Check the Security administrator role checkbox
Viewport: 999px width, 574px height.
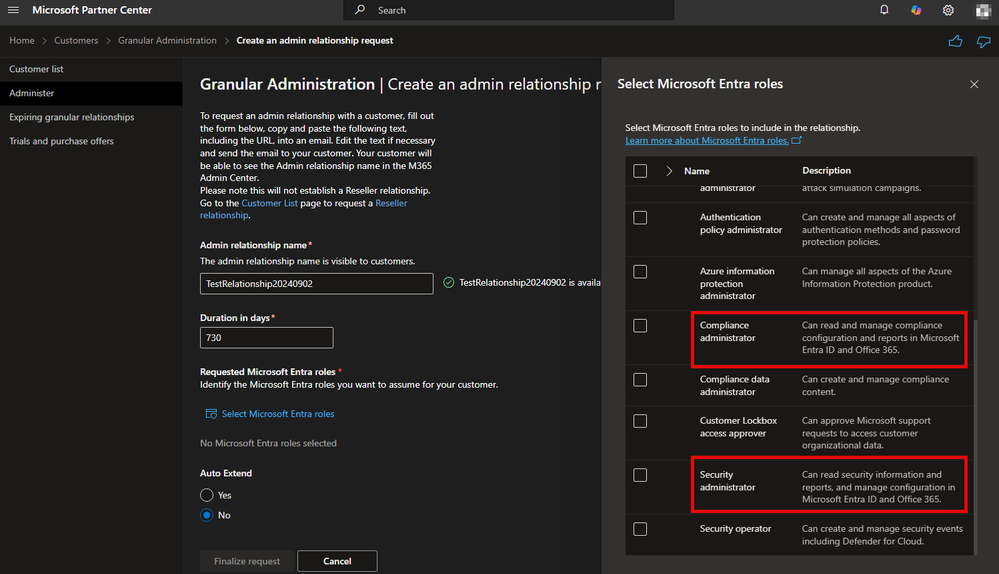pyautogui.click(x=640, y=475)
